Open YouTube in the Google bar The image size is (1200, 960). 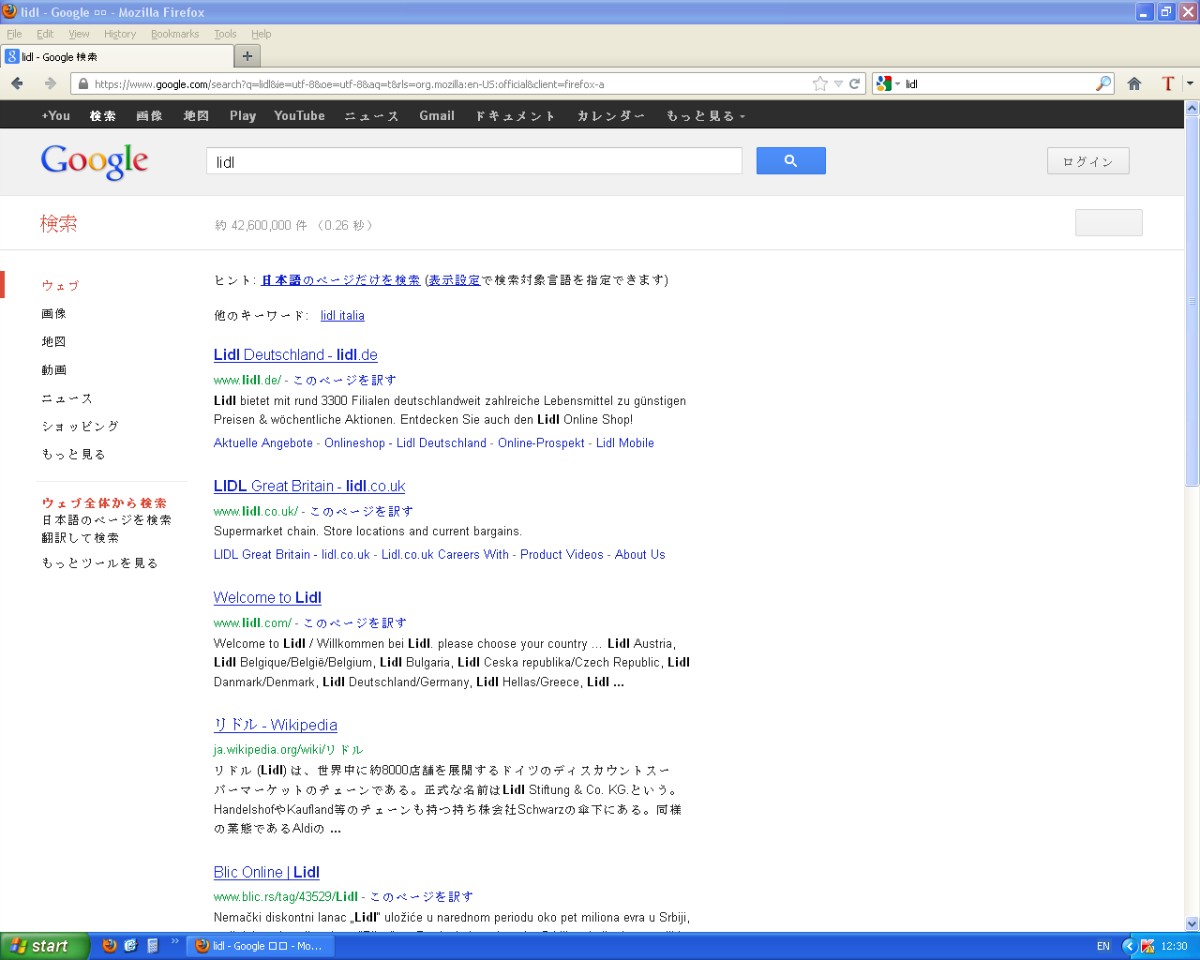[300, 116]
